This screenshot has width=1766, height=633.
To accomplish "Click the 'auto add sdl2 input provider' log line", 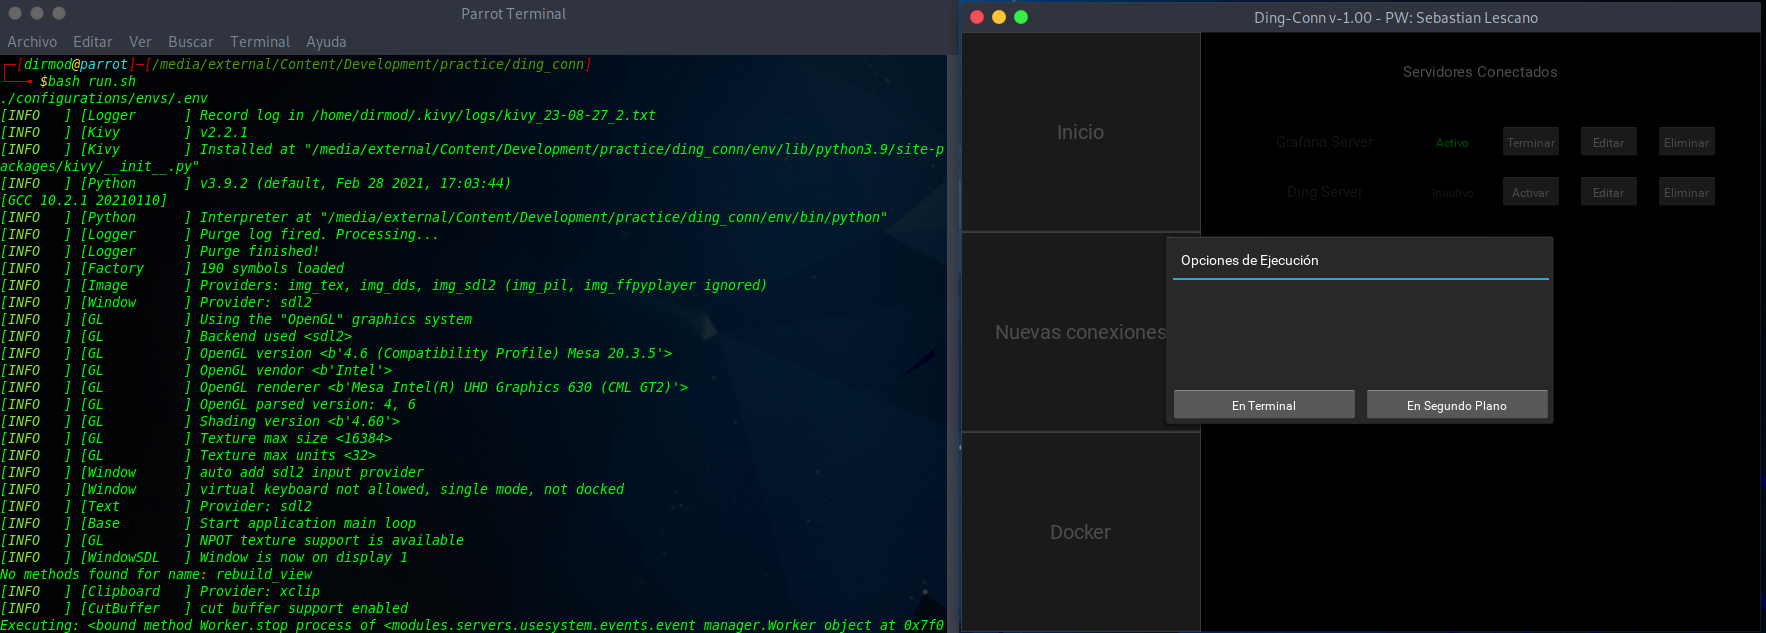I will pyautogui.click(x=312, y=472).
